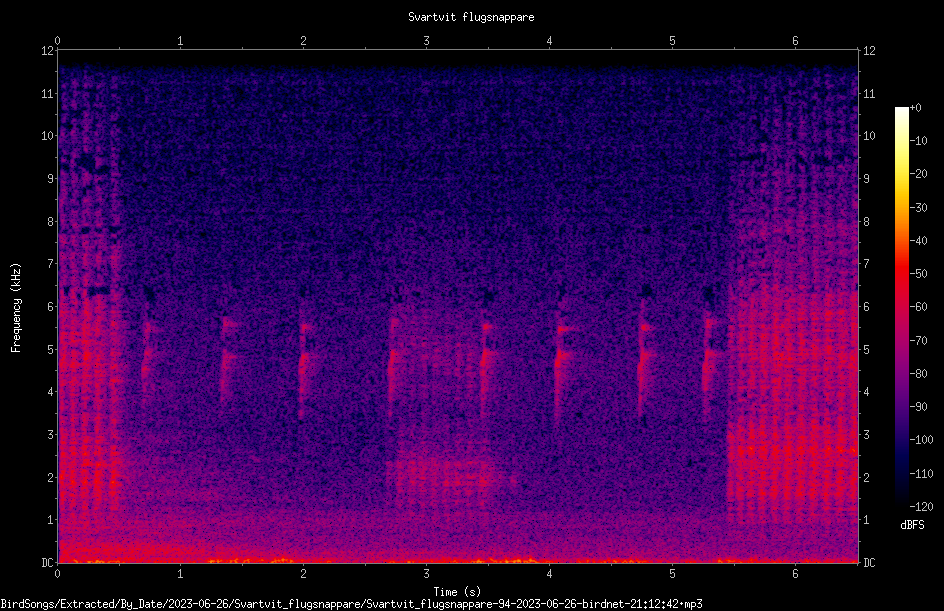
Task: Click the '-50' value on the color scale
Action: 919,274
